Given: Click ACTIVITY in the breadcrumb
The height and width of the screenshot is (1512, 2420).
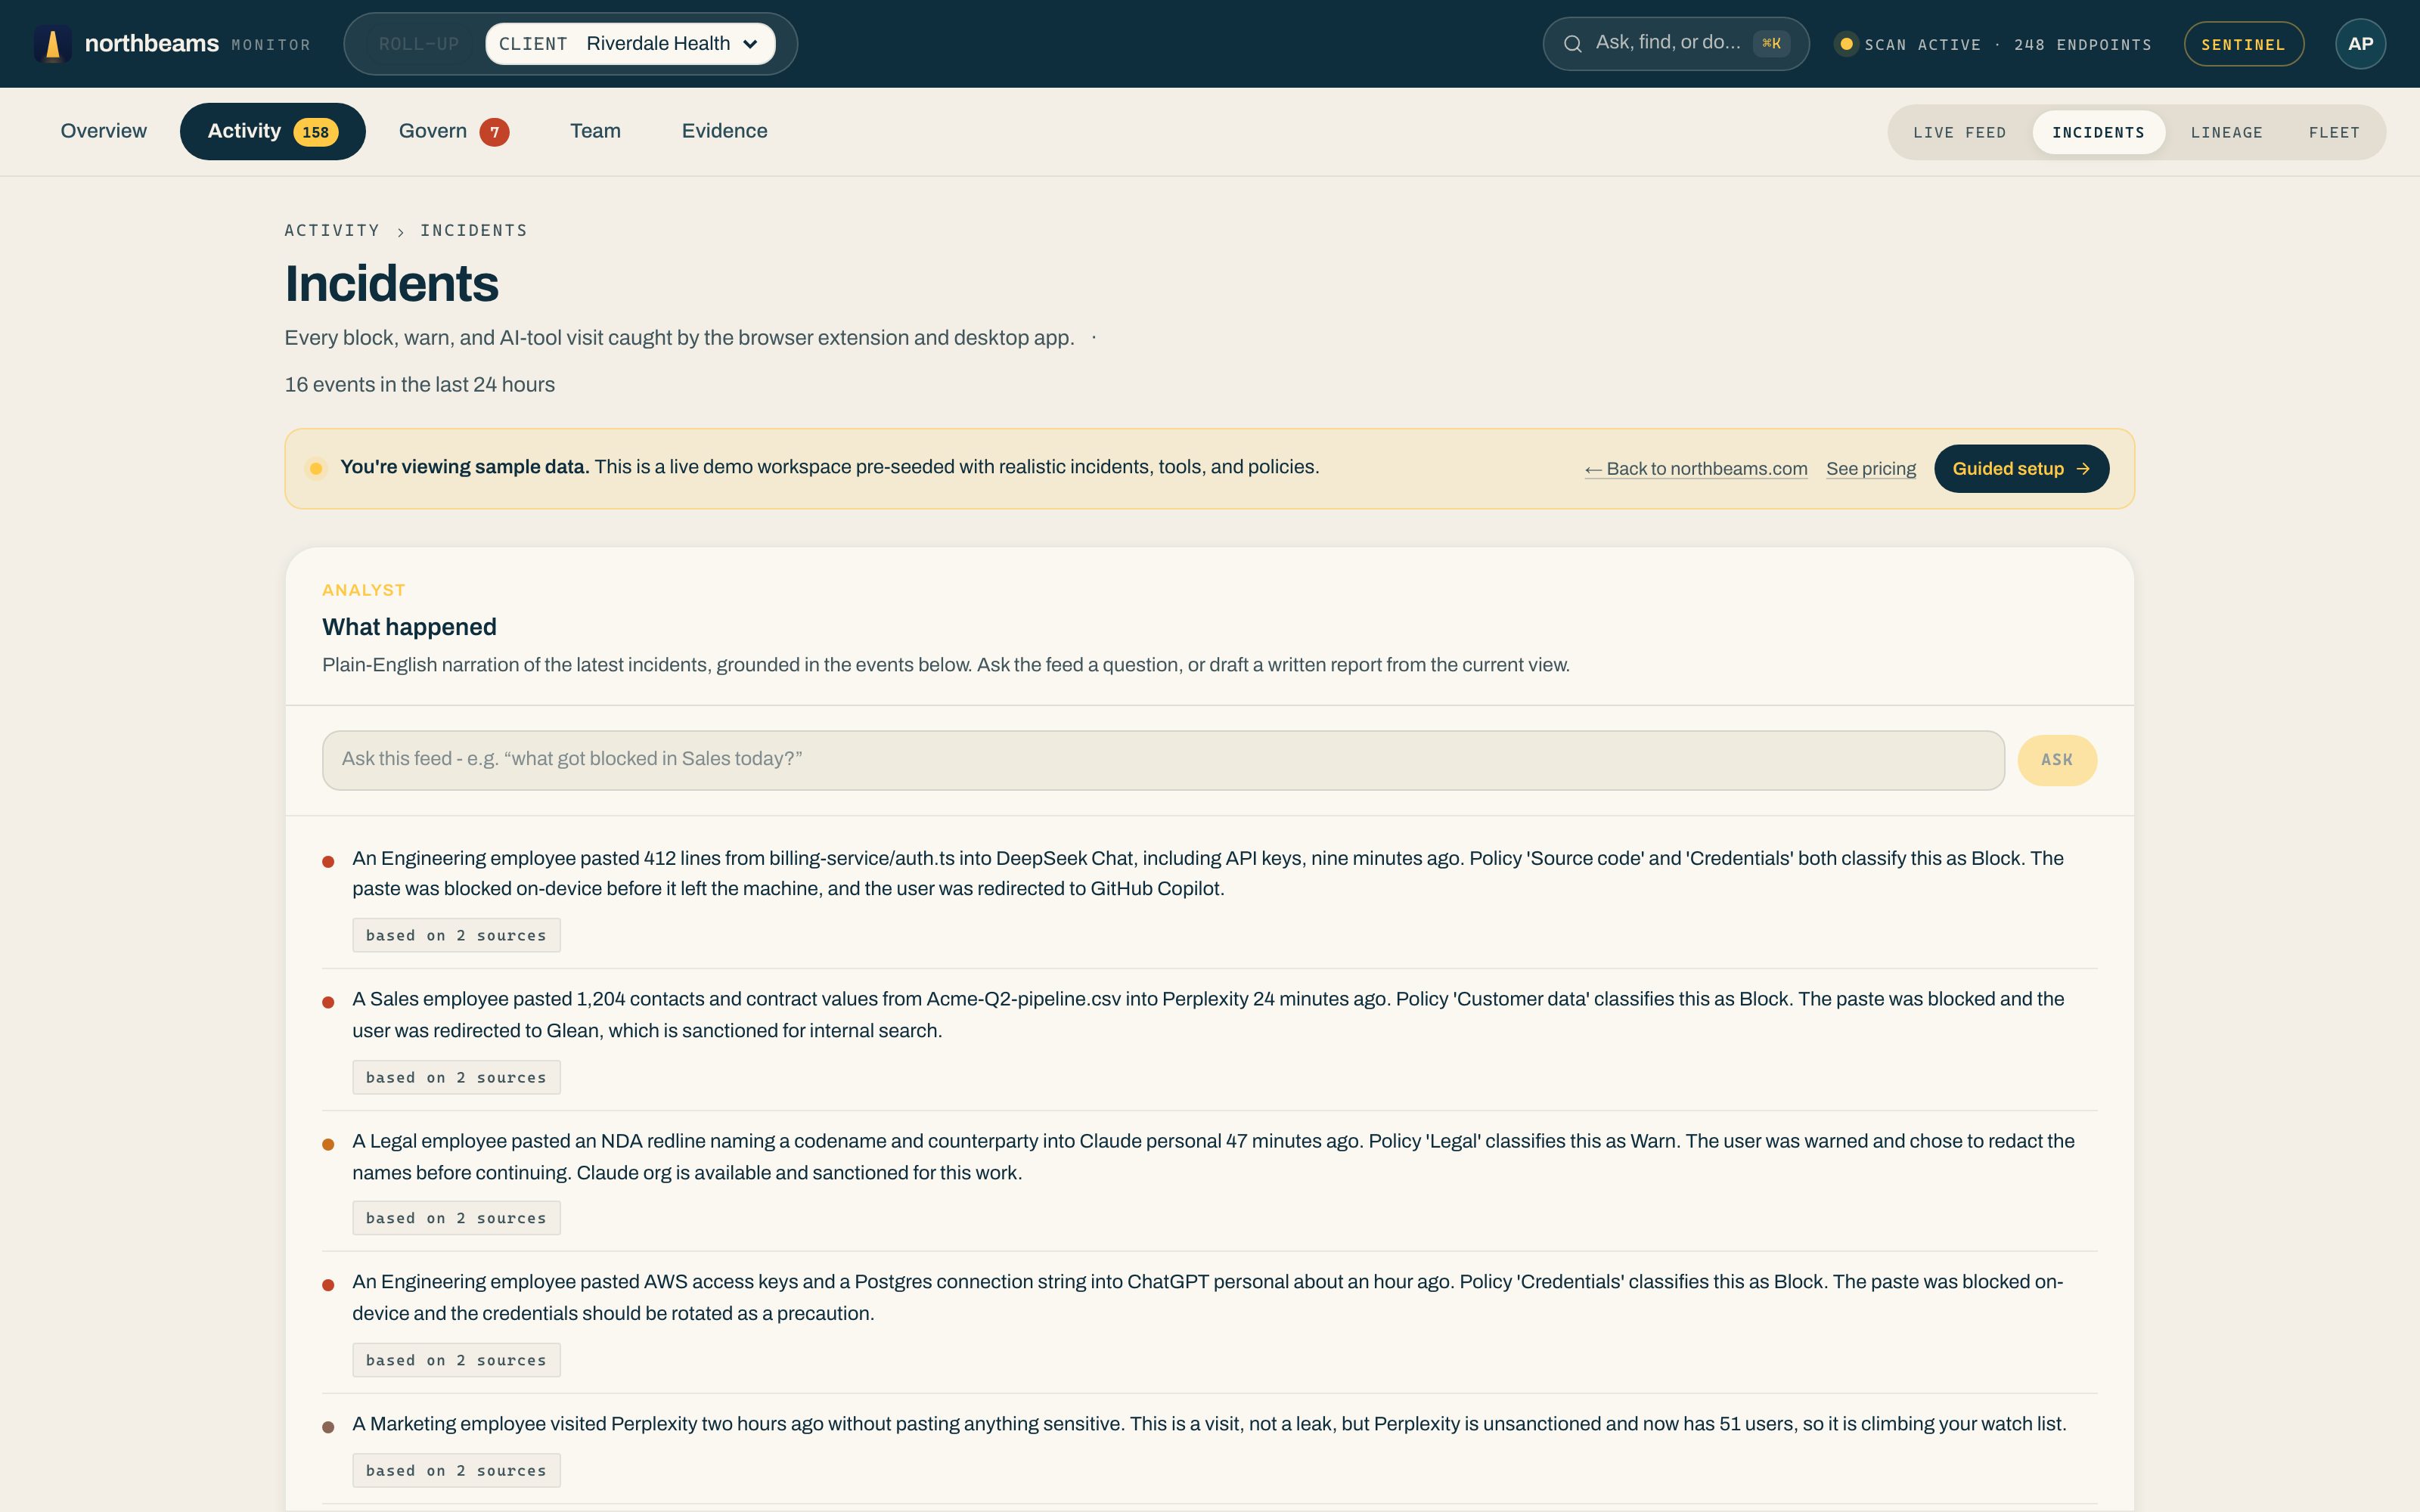Looking at the screenshot, I should pos(332,231).
